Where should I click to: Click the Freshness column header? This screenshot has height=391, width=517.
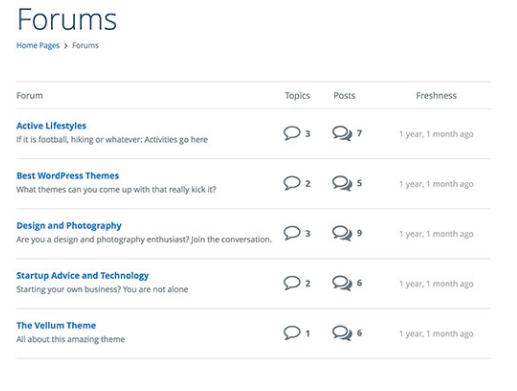[x=436, y=96]
